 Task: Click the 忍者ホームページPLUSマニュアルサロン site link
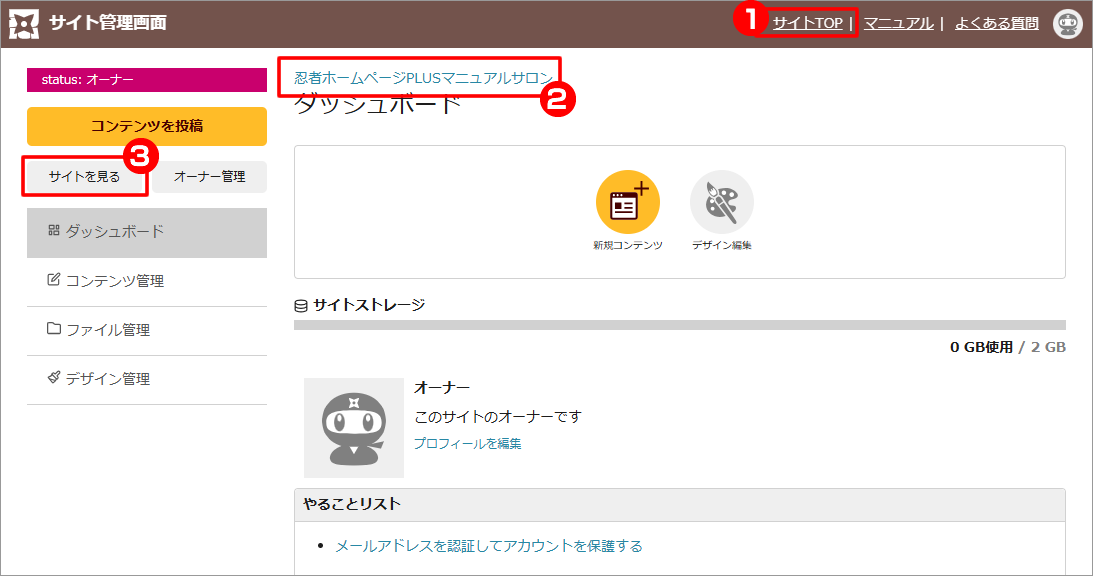422,78
